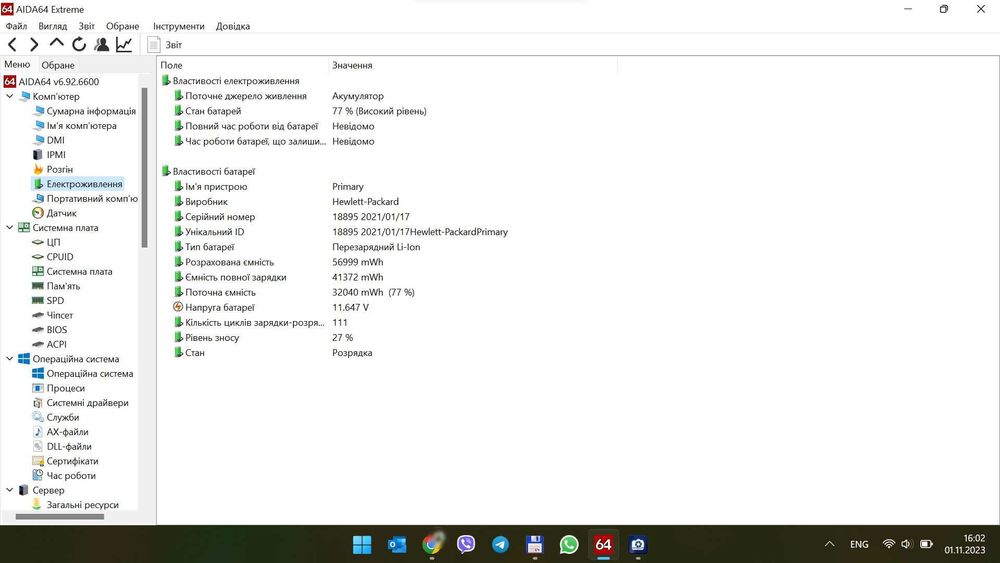Collapse the Системна плата parent tree node
Viewport: 1000px width, 563px height.
point(10,227)
